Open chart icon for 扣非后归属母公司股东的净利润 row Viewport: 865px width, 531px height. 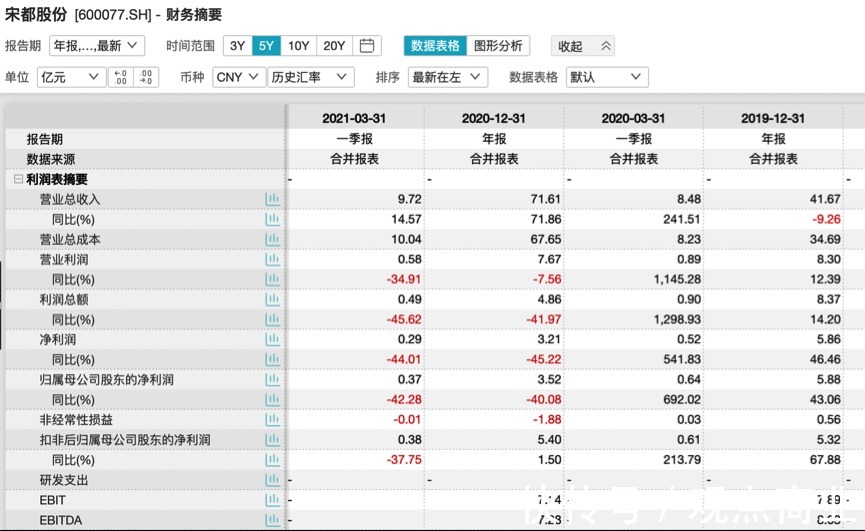tap(273, 439)
